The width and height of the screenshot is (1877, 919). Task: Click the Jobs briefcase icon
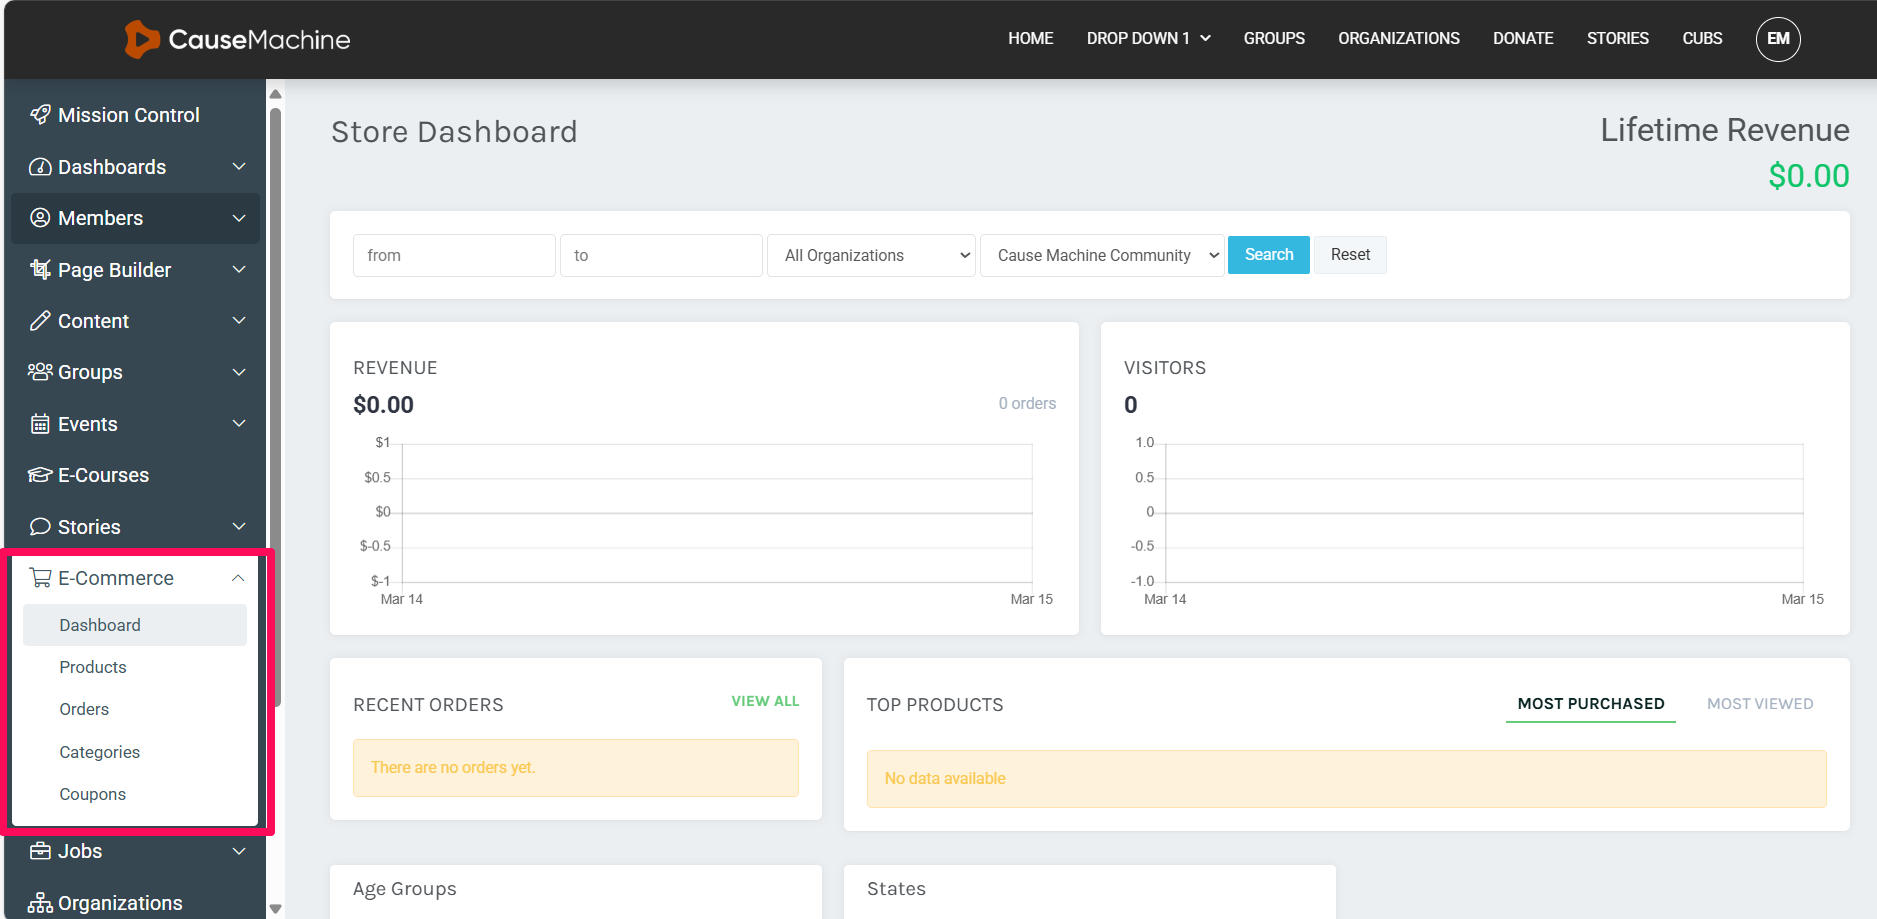(40, 851)
